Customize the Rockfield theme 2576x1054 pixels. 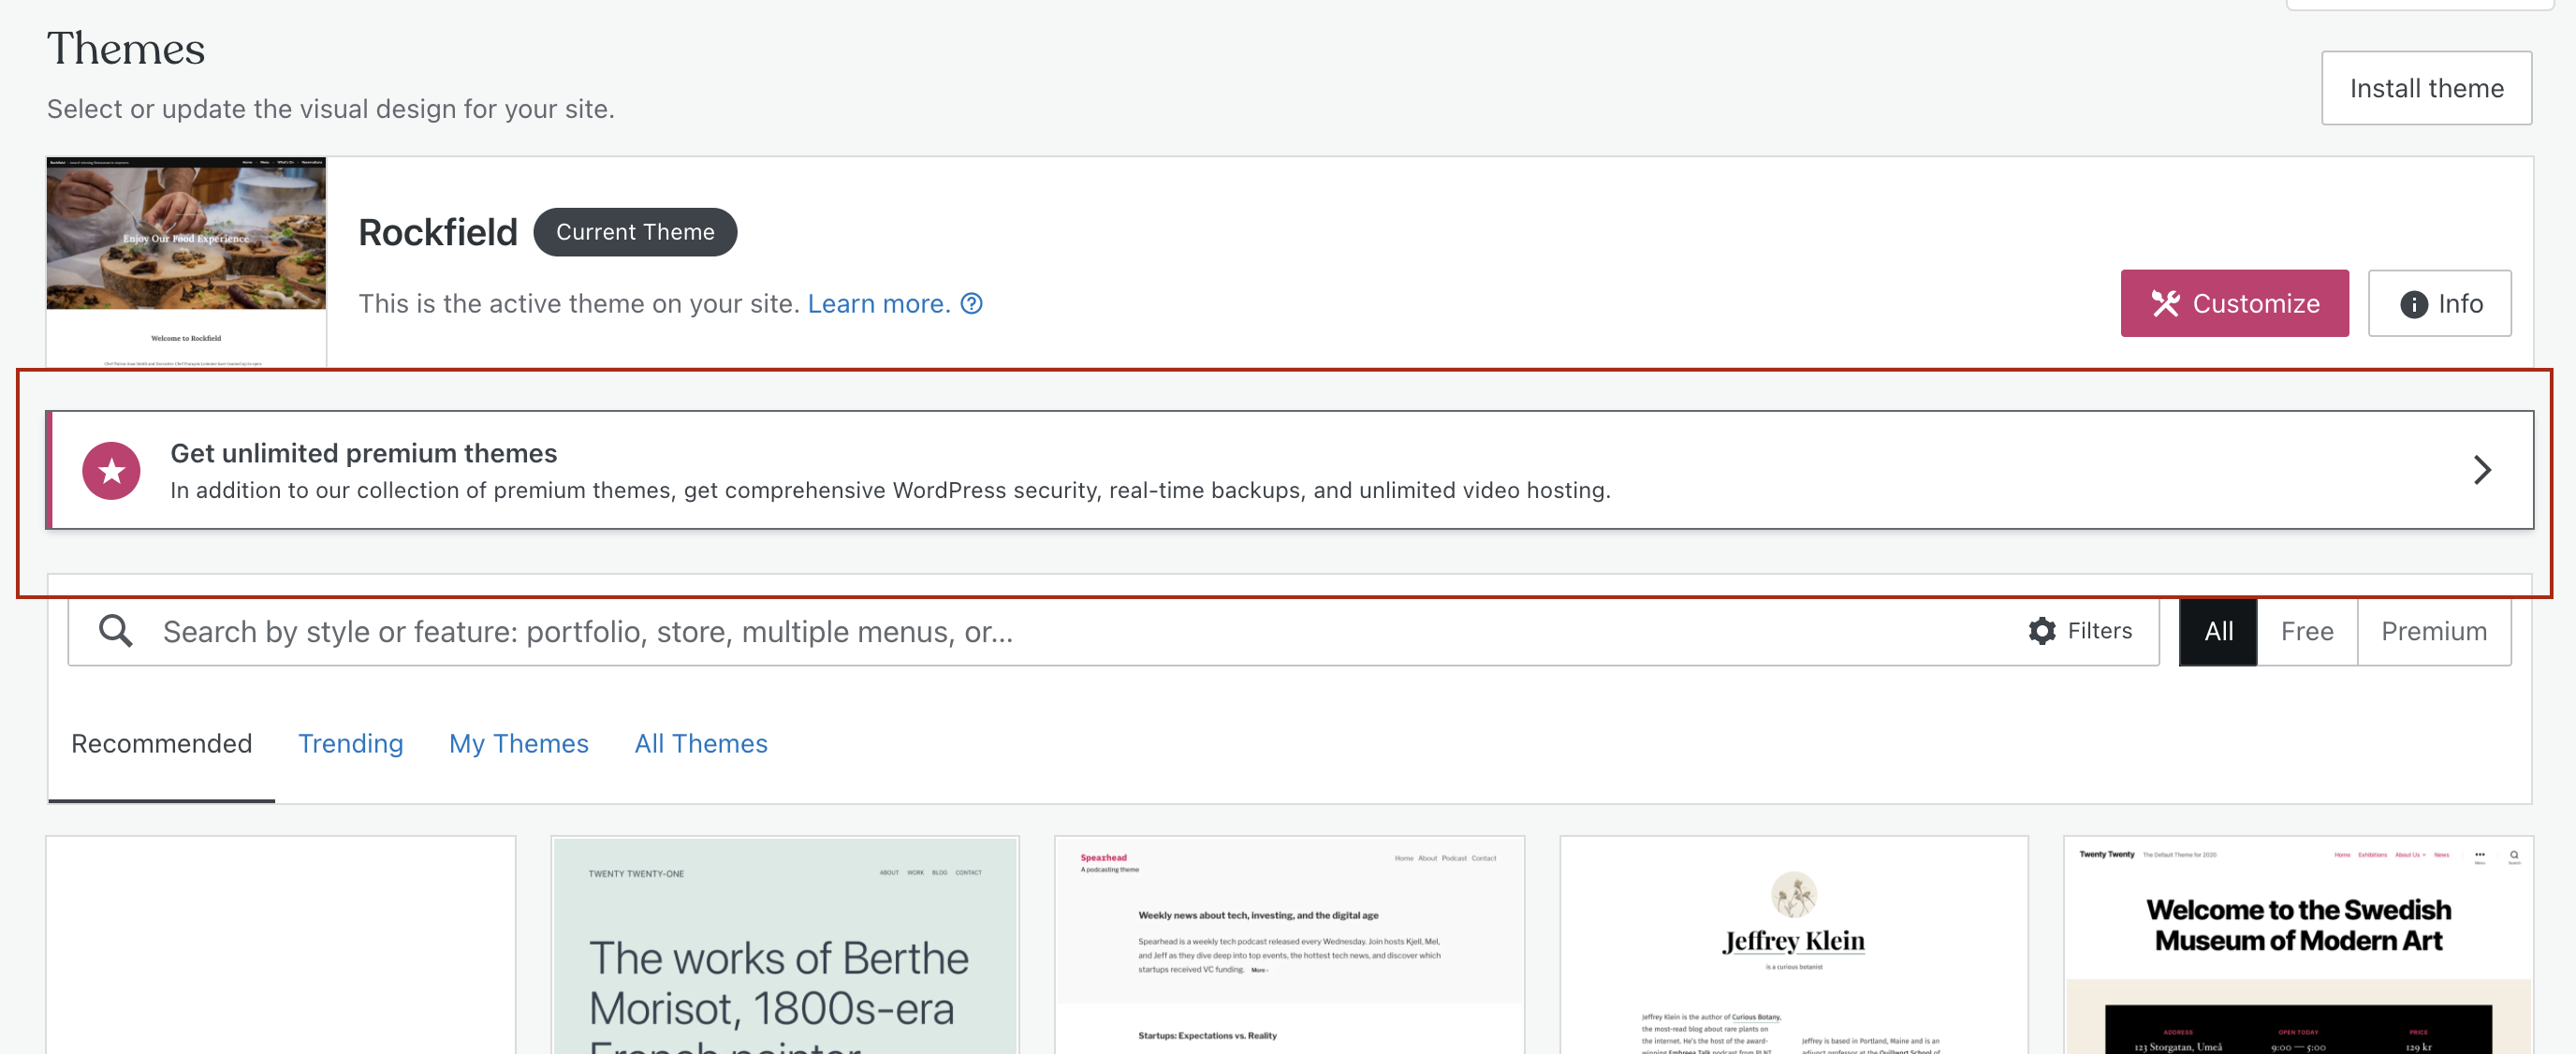click(x=2234, y=303)
